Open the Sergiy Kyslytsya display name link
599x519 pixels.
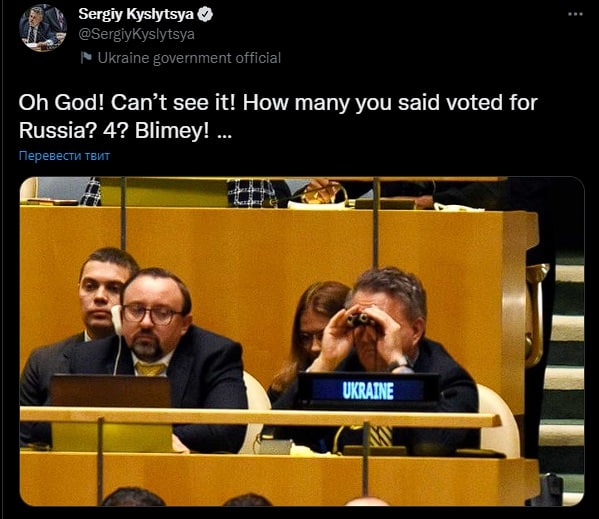(x=136, y=15)
